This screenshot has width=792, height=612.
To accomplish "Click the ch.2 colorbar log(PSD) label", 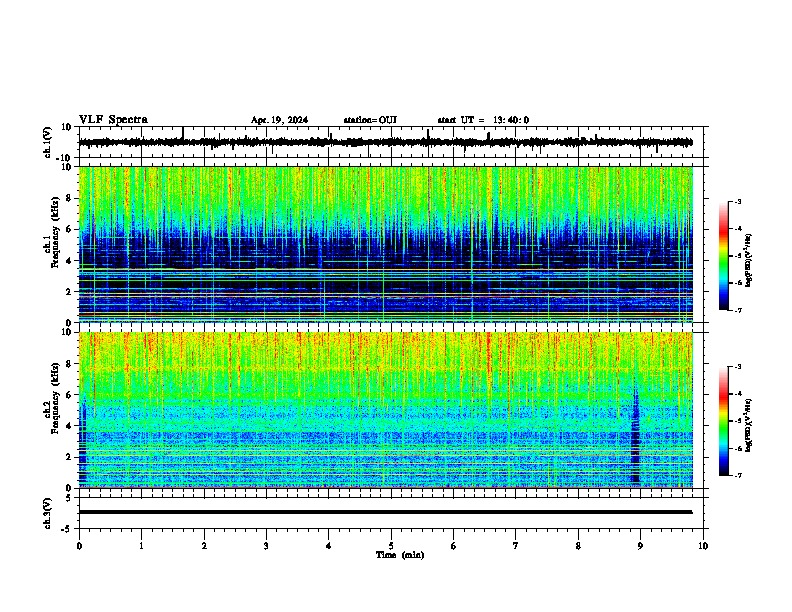I will pos(749,425).
